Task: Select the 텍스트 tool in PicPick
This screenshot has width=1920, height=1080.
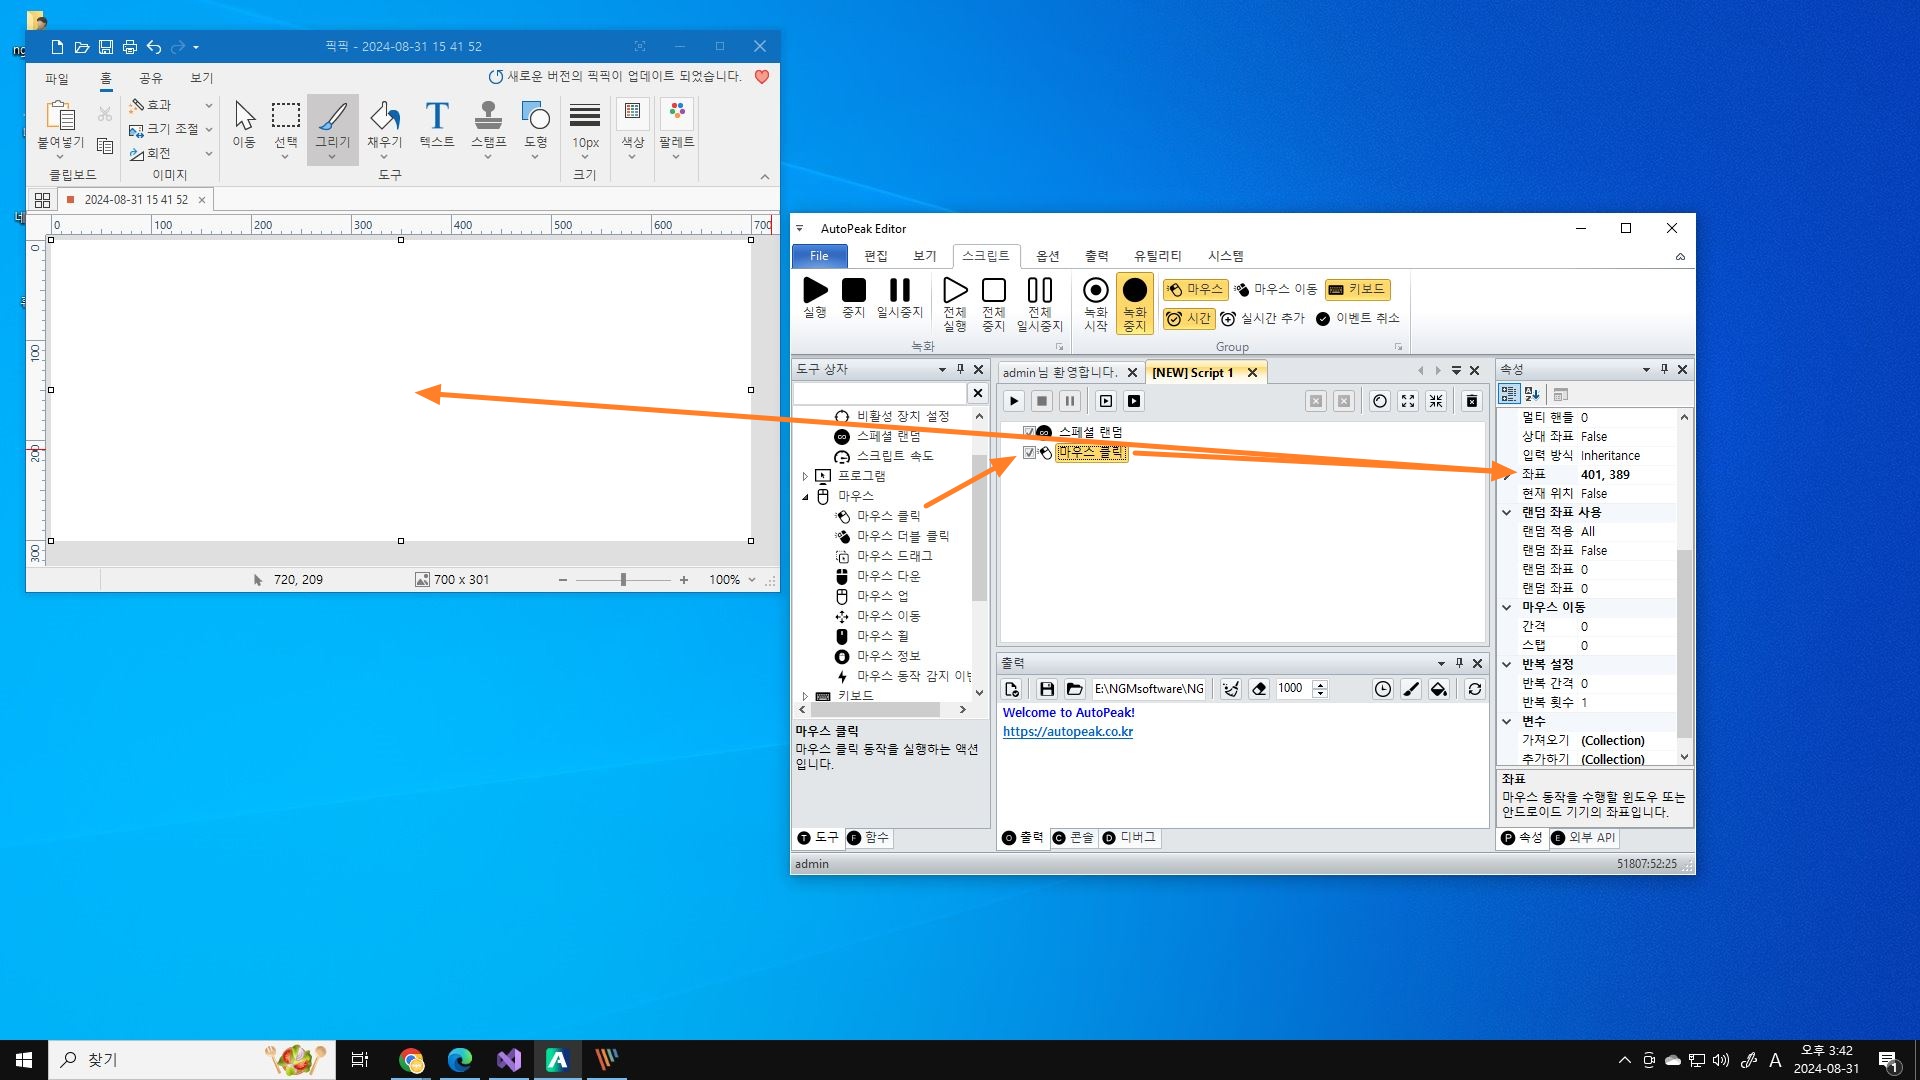Action: pyautogui.click(x=436, y=117)
